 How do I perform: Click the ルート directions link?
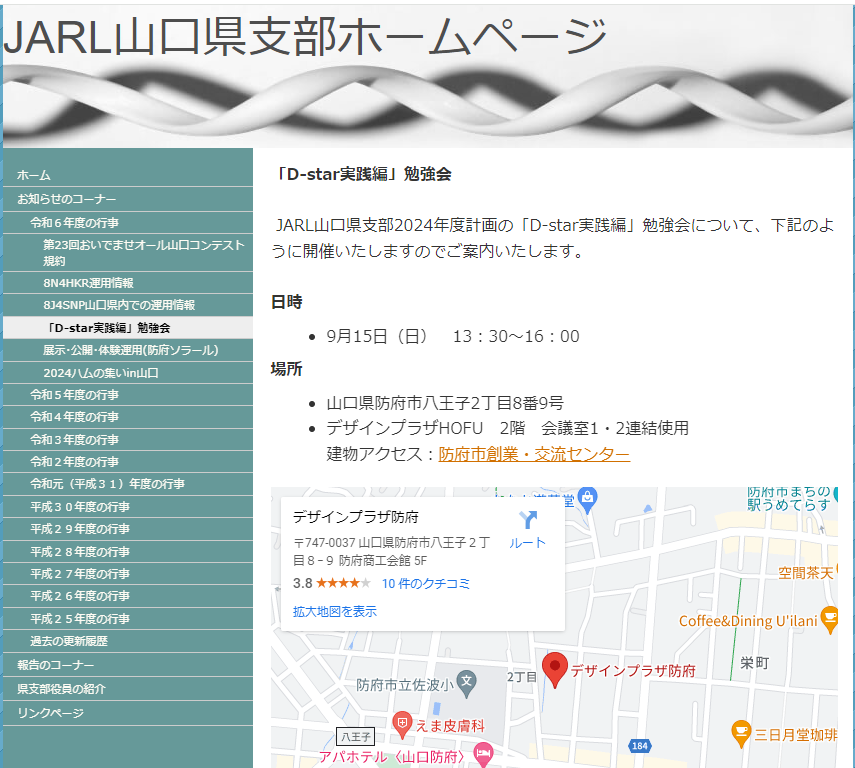(x=527, y=543)
